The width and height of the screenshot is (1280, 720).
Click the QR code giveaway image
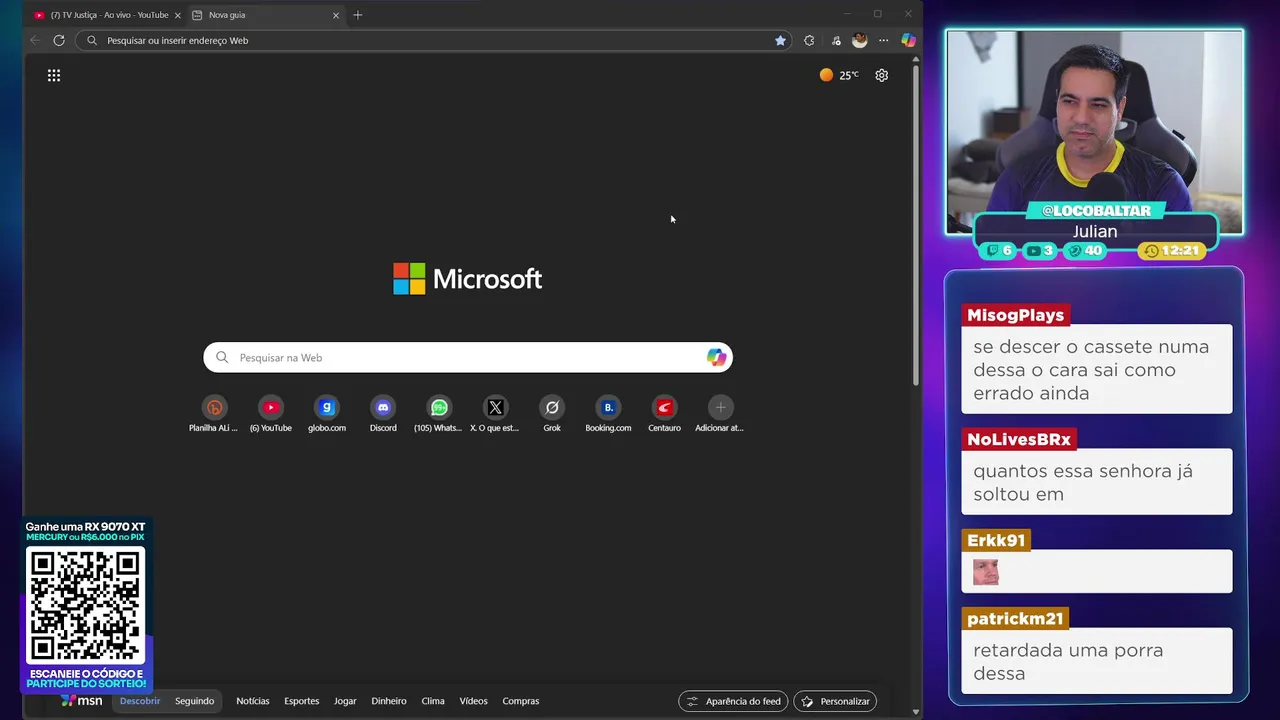coord(86,604)
